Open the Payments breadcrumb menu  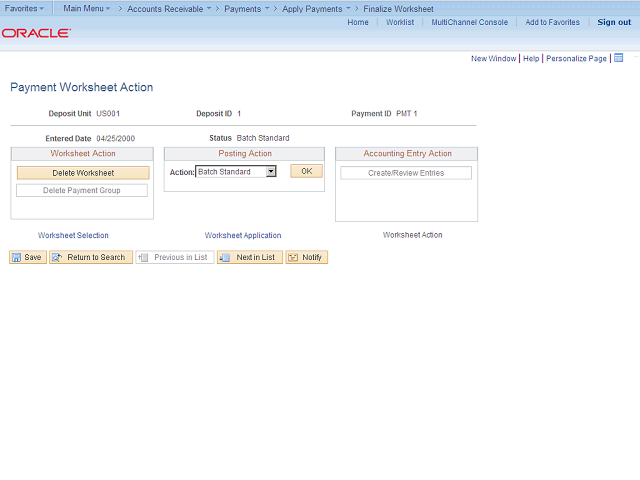click(x=247, y=9)
